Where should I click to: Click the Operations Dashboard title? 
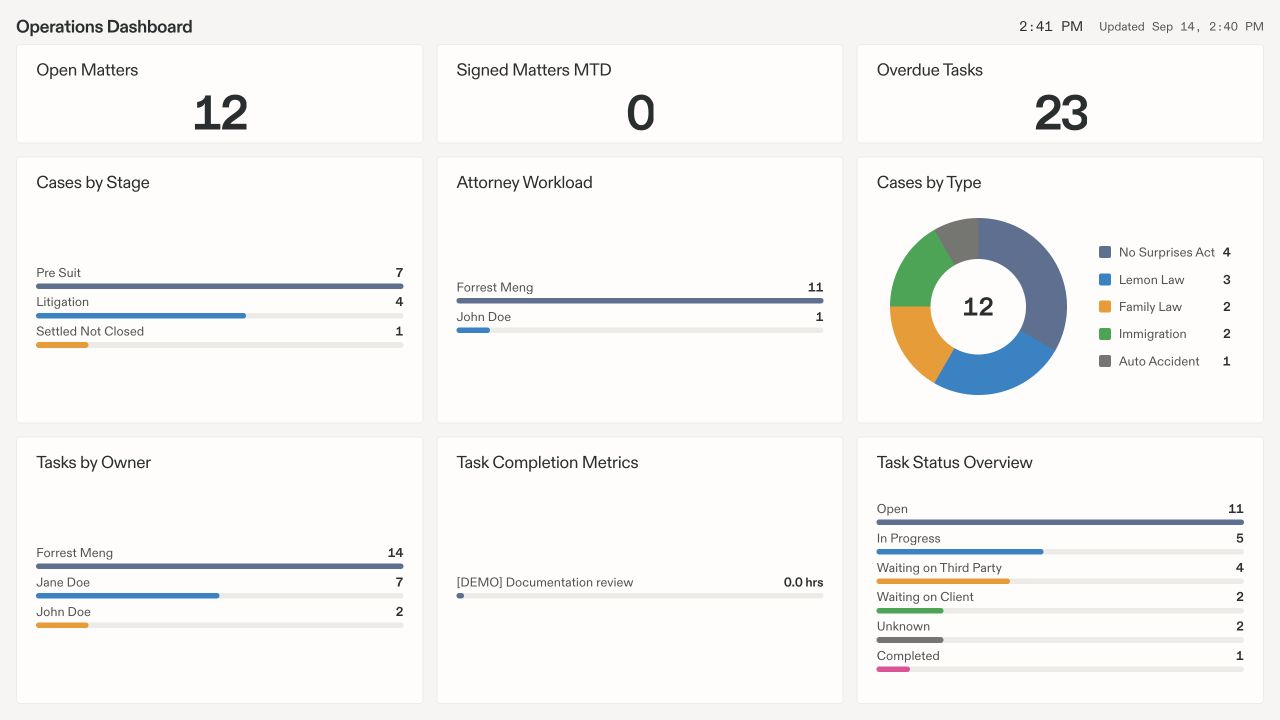104,27
